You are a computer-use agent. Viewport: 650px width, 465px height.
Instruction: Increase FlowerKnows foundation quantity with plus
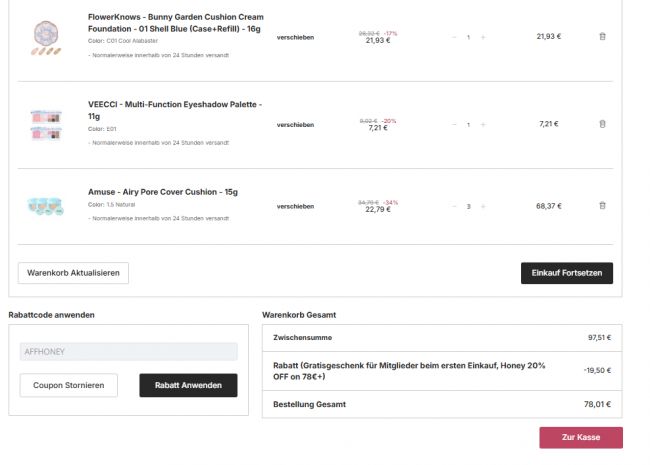click(483, 37)
